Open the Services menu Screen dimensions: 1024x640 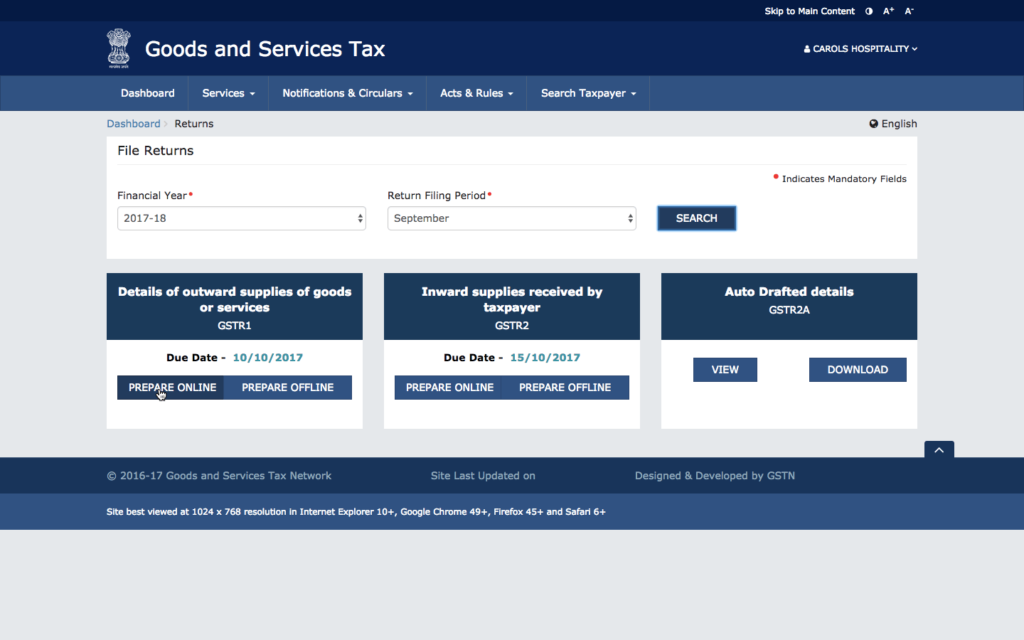(x=227, y=92)
